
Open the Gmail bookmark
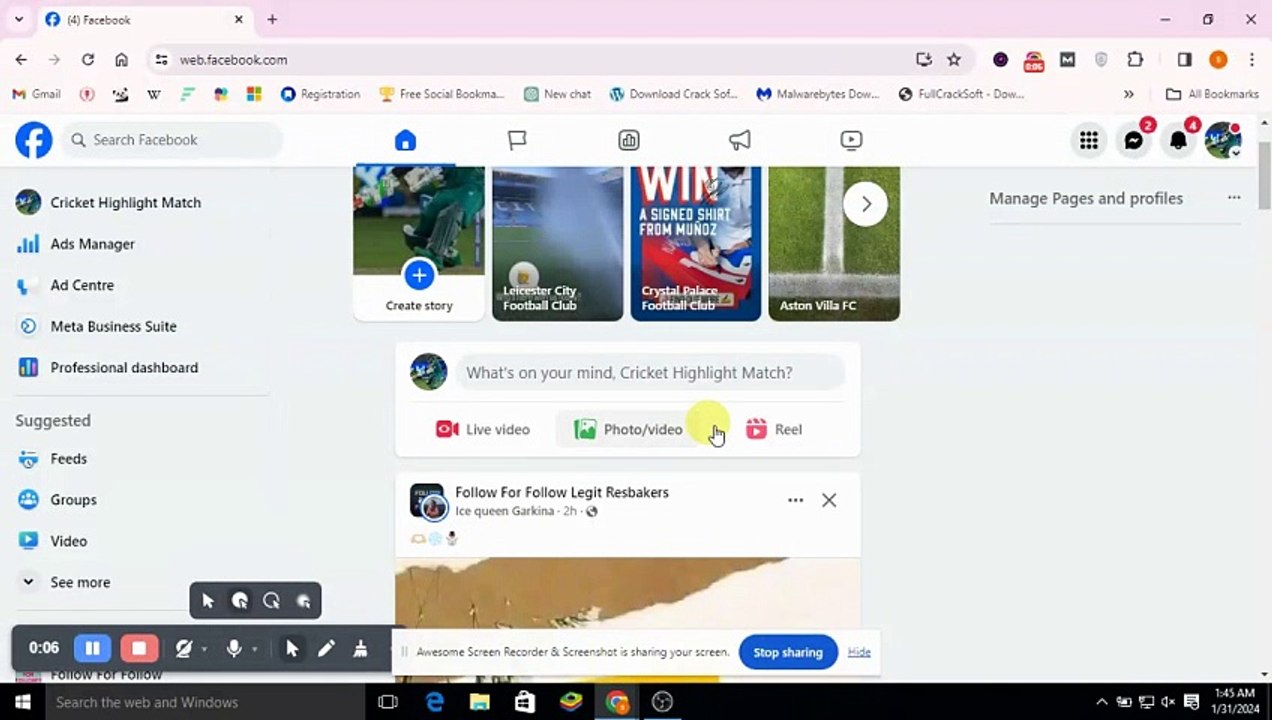click(36, 94)
